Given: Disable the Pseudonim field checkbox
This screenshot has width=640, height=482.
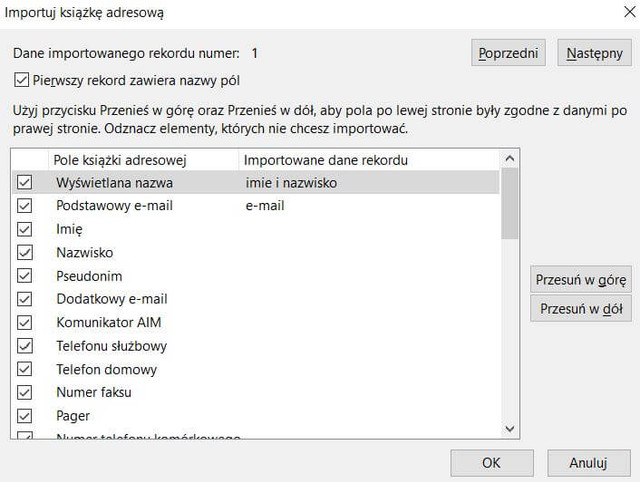Looking at the screenshot, I should (24, 275).
